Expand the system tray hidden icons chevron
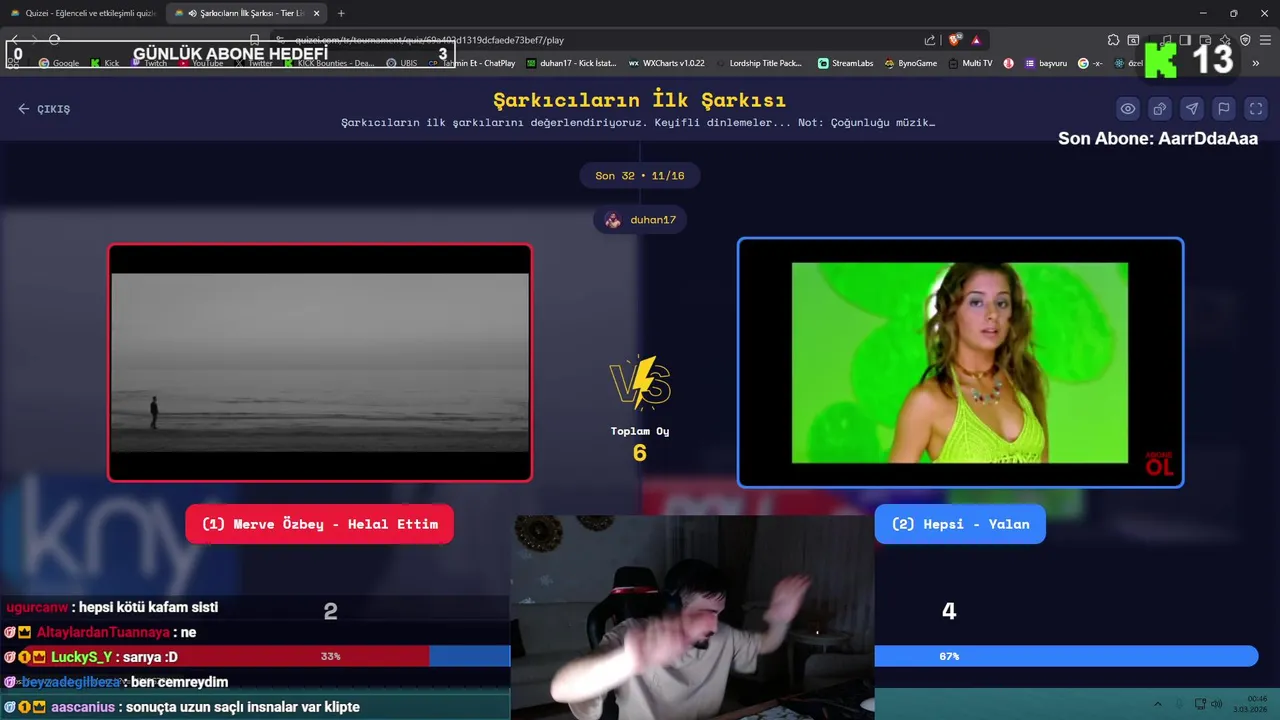 1158,704
